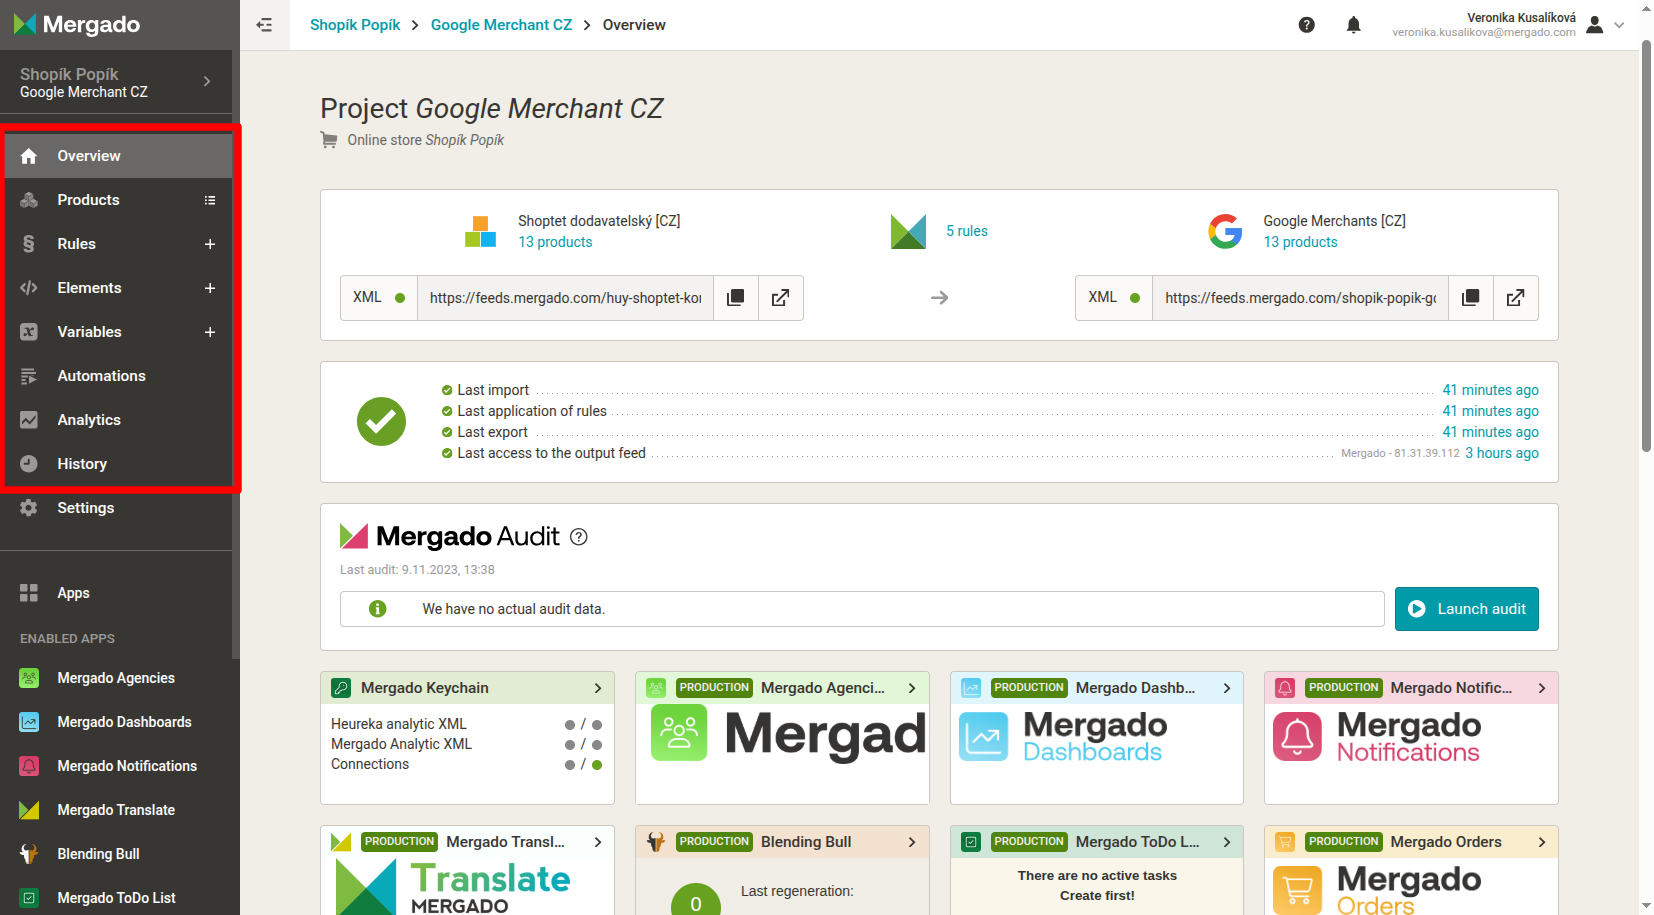Click in the Shoptet feed URL field
Image resolution: width=1654 pixels, height=915 pixels.
tap(565, 298)
